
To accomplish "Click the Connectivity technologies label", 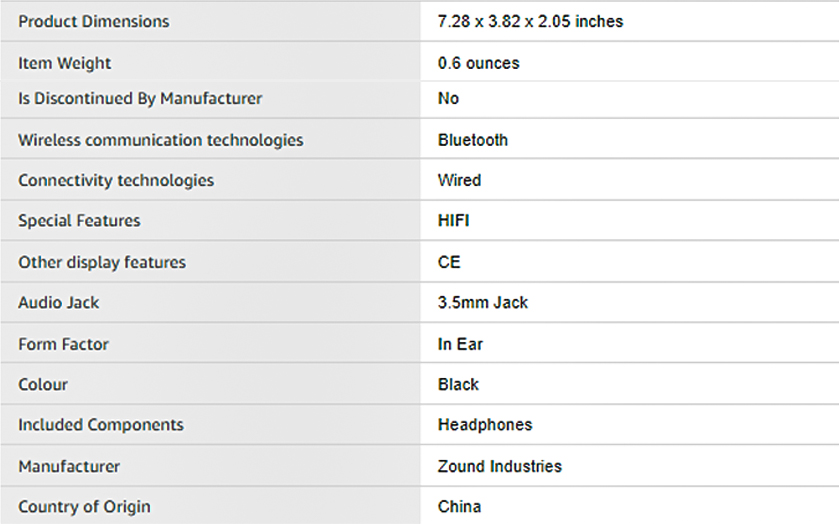I will tap(116, 180).
